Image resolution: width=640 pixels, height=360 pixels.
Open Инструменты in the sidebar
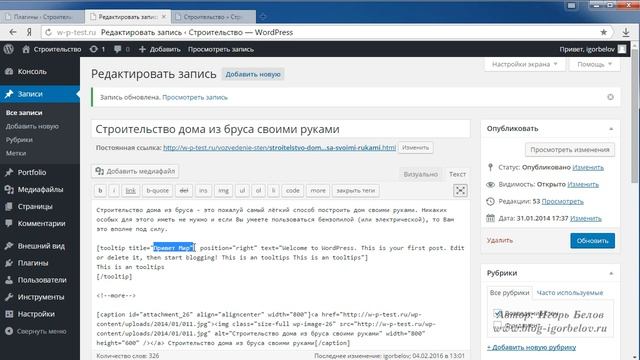[40, 297]
